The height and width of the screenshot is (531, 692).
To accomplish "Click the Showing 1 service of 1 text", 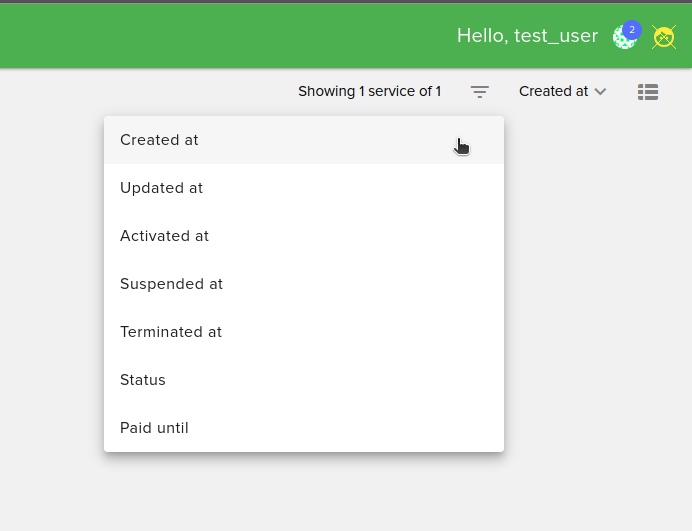I will click(x=369, y=92).
